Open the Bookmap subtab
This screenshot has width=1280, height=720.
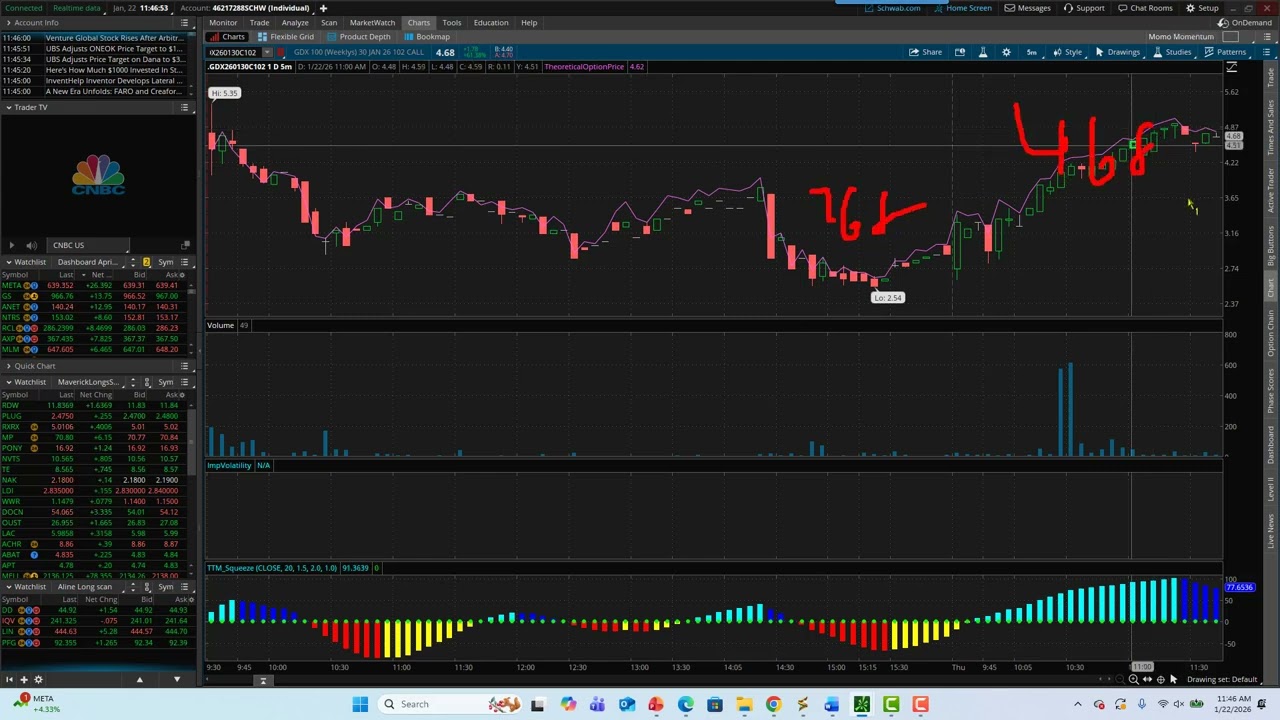427,37
